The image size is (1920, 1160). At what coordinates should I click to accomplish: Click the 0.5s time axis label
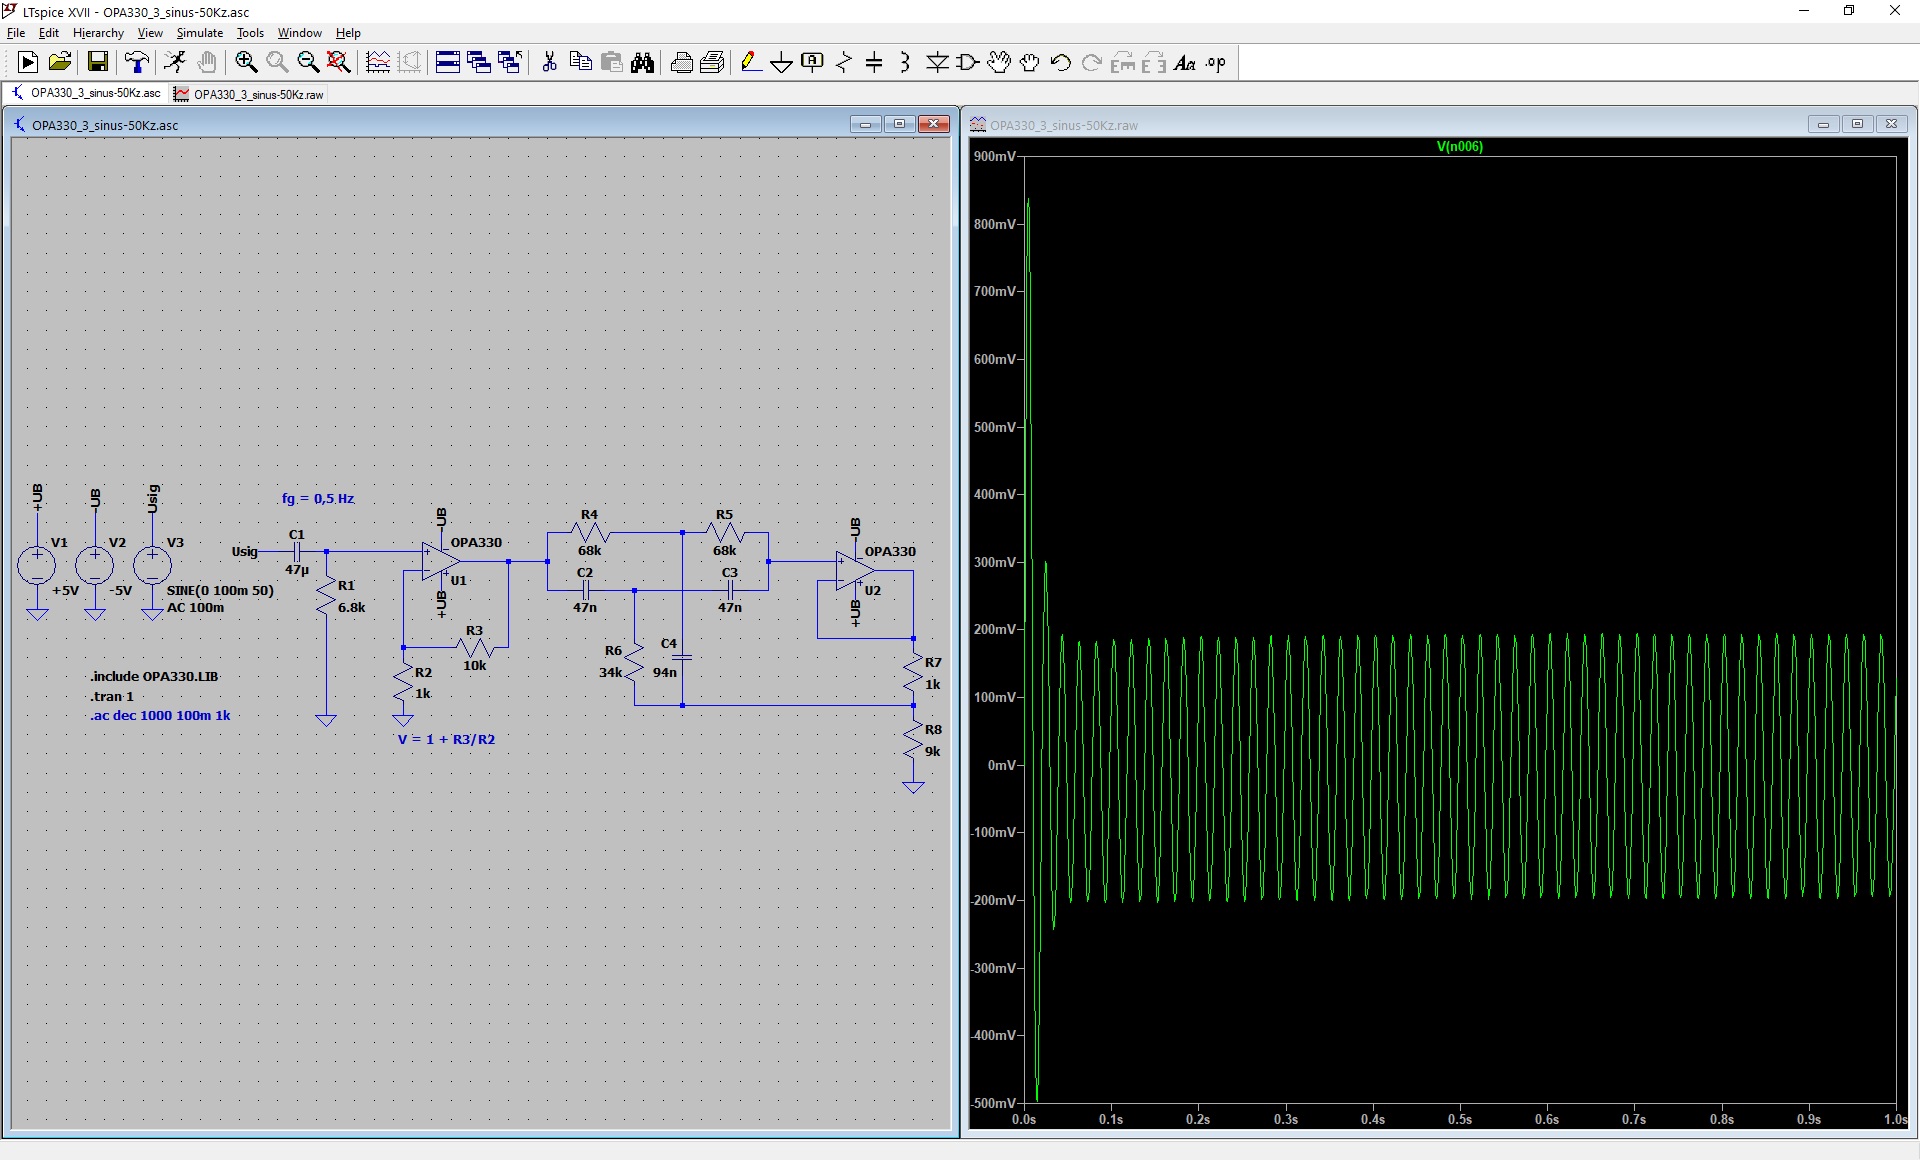(x=1459, y=1119)
